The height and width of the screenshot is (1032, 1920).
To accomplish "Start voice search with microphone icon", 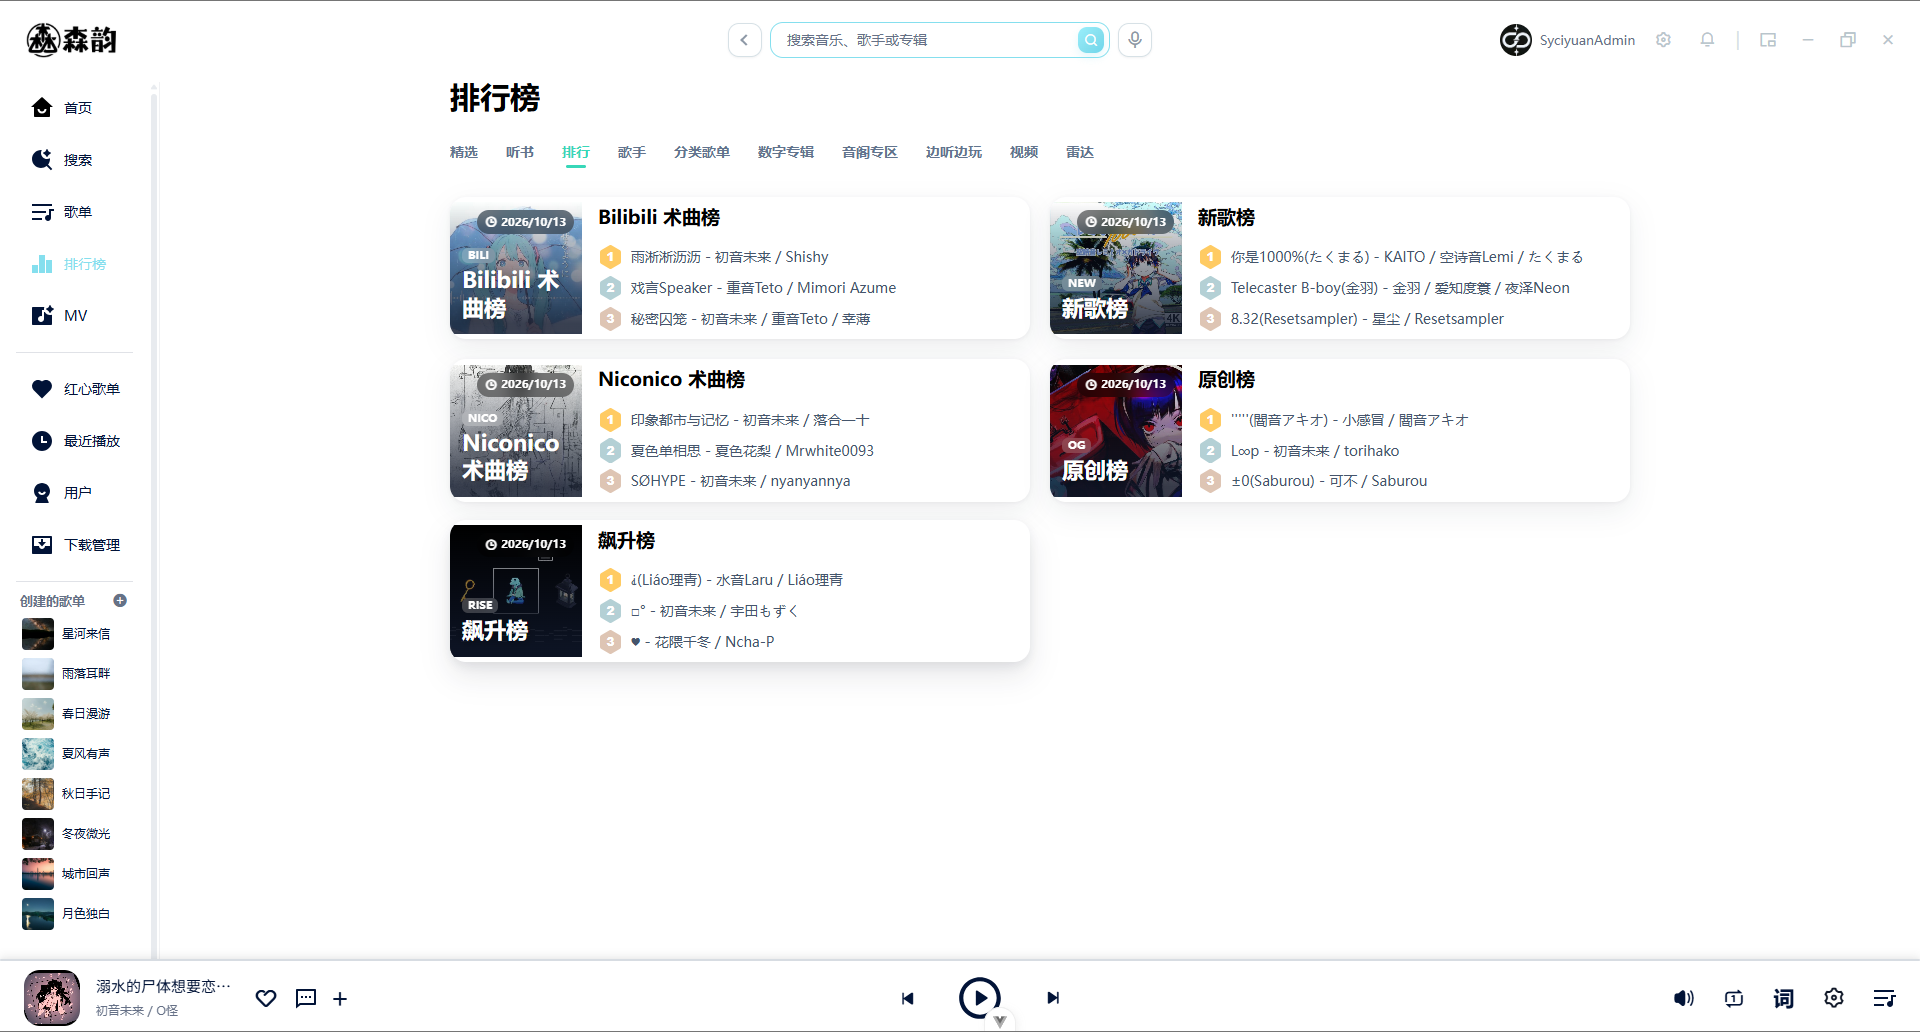I will 1135,40.
